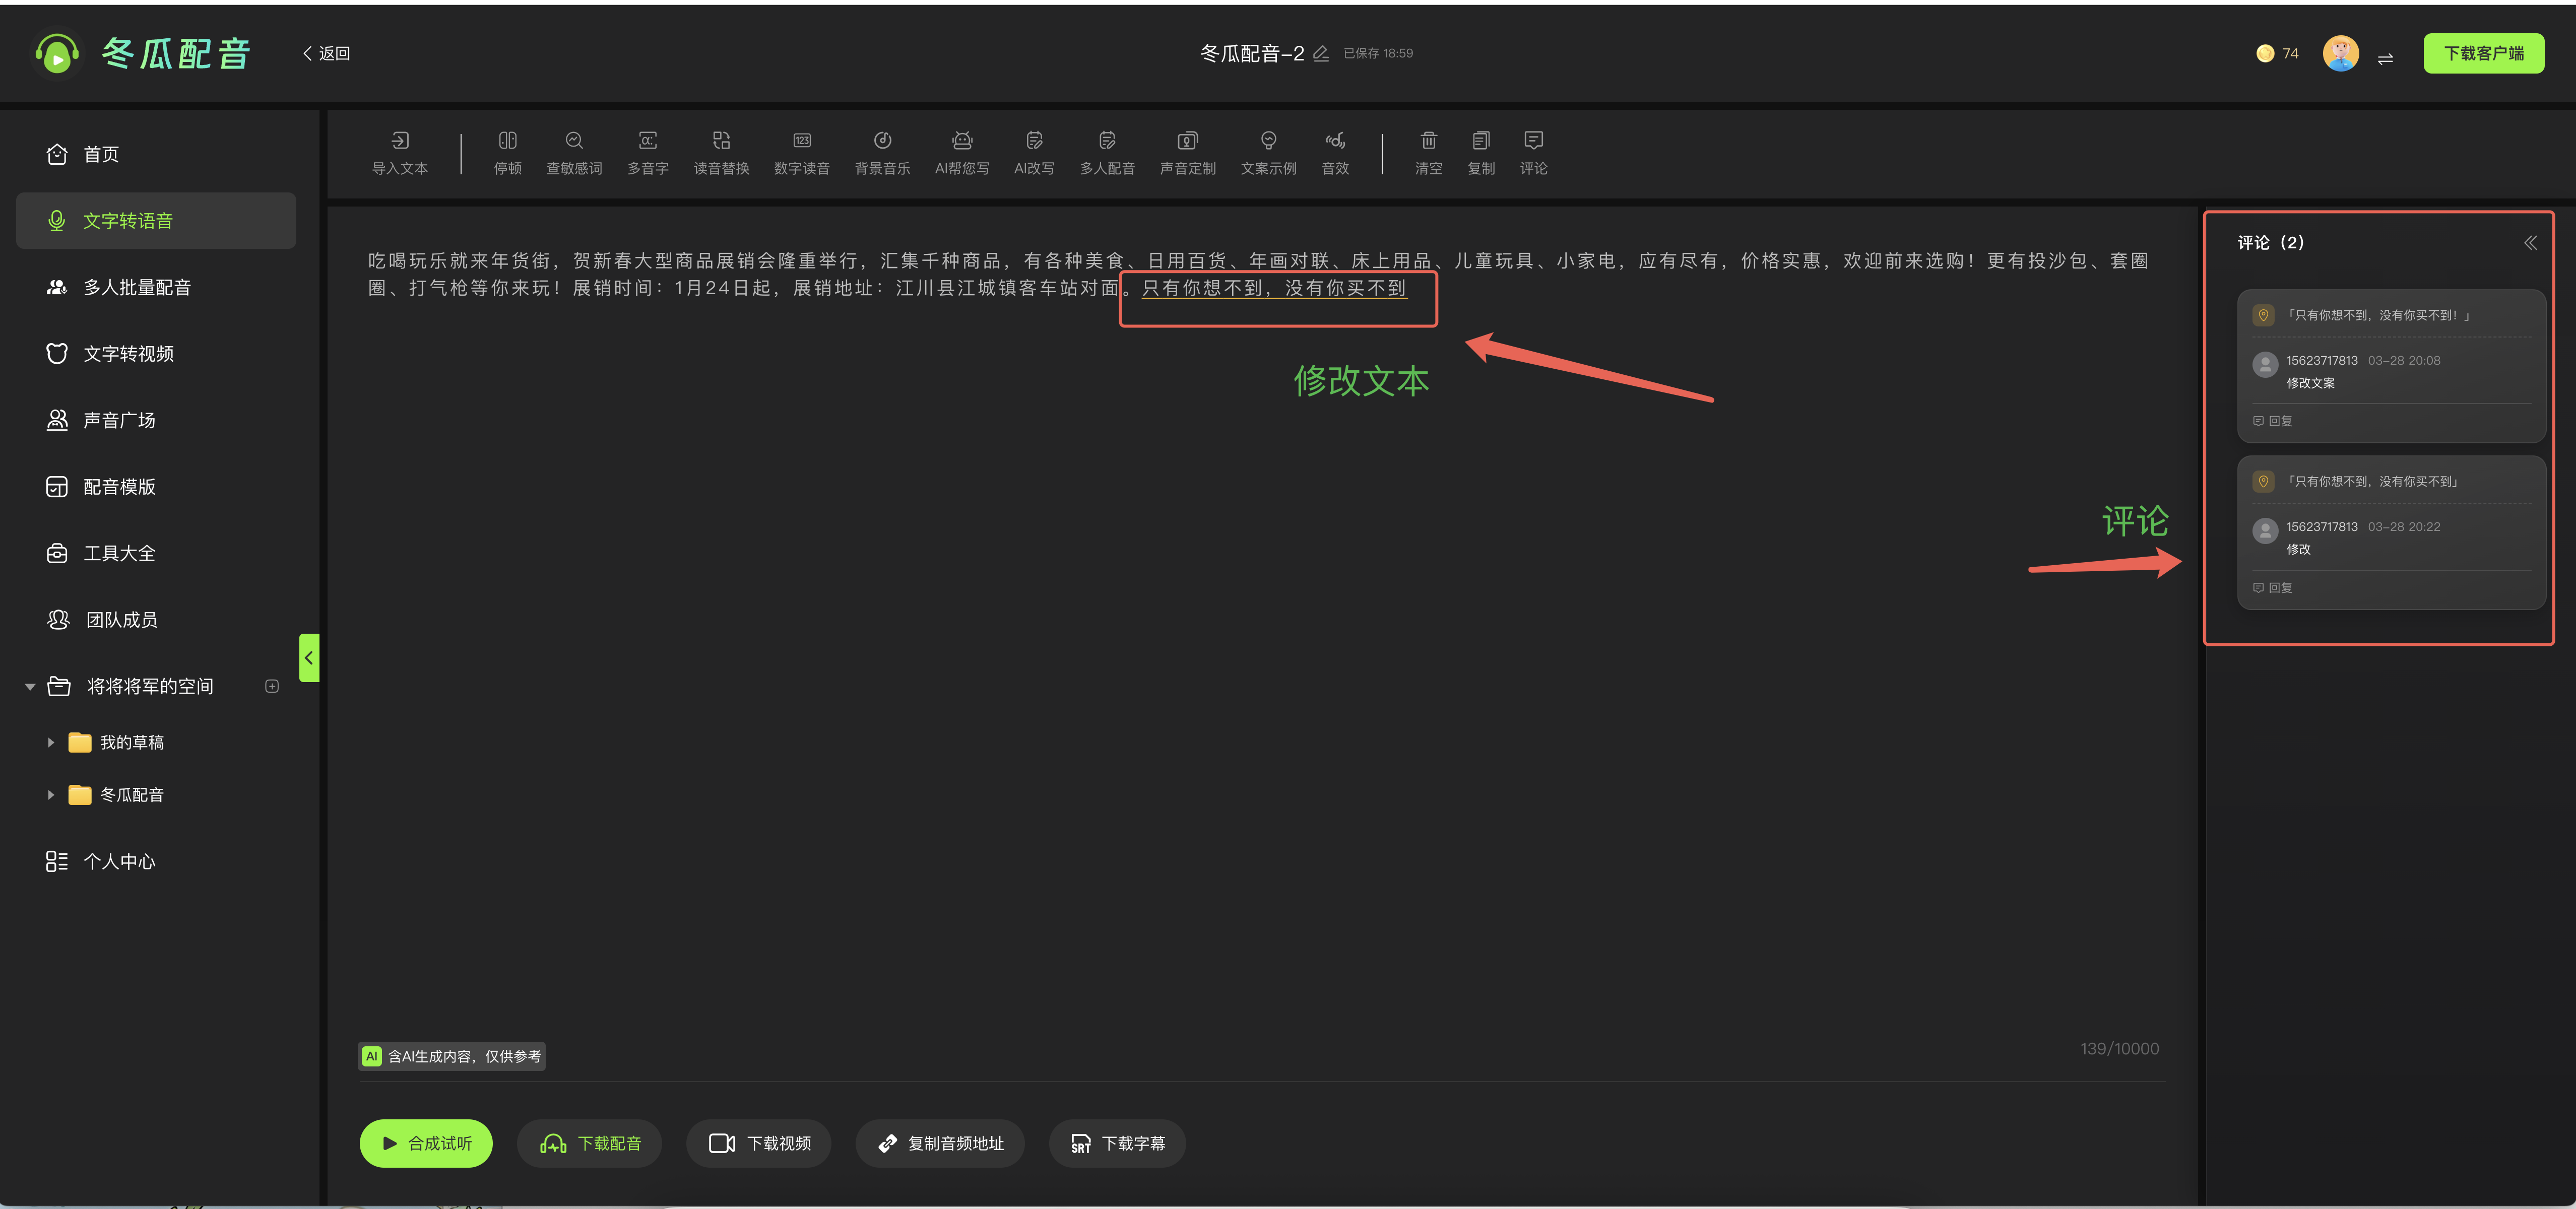2576x1209 pixels.
Task: Expand the 冬瓜配音 folder in tree
Action: pos(51,795)
